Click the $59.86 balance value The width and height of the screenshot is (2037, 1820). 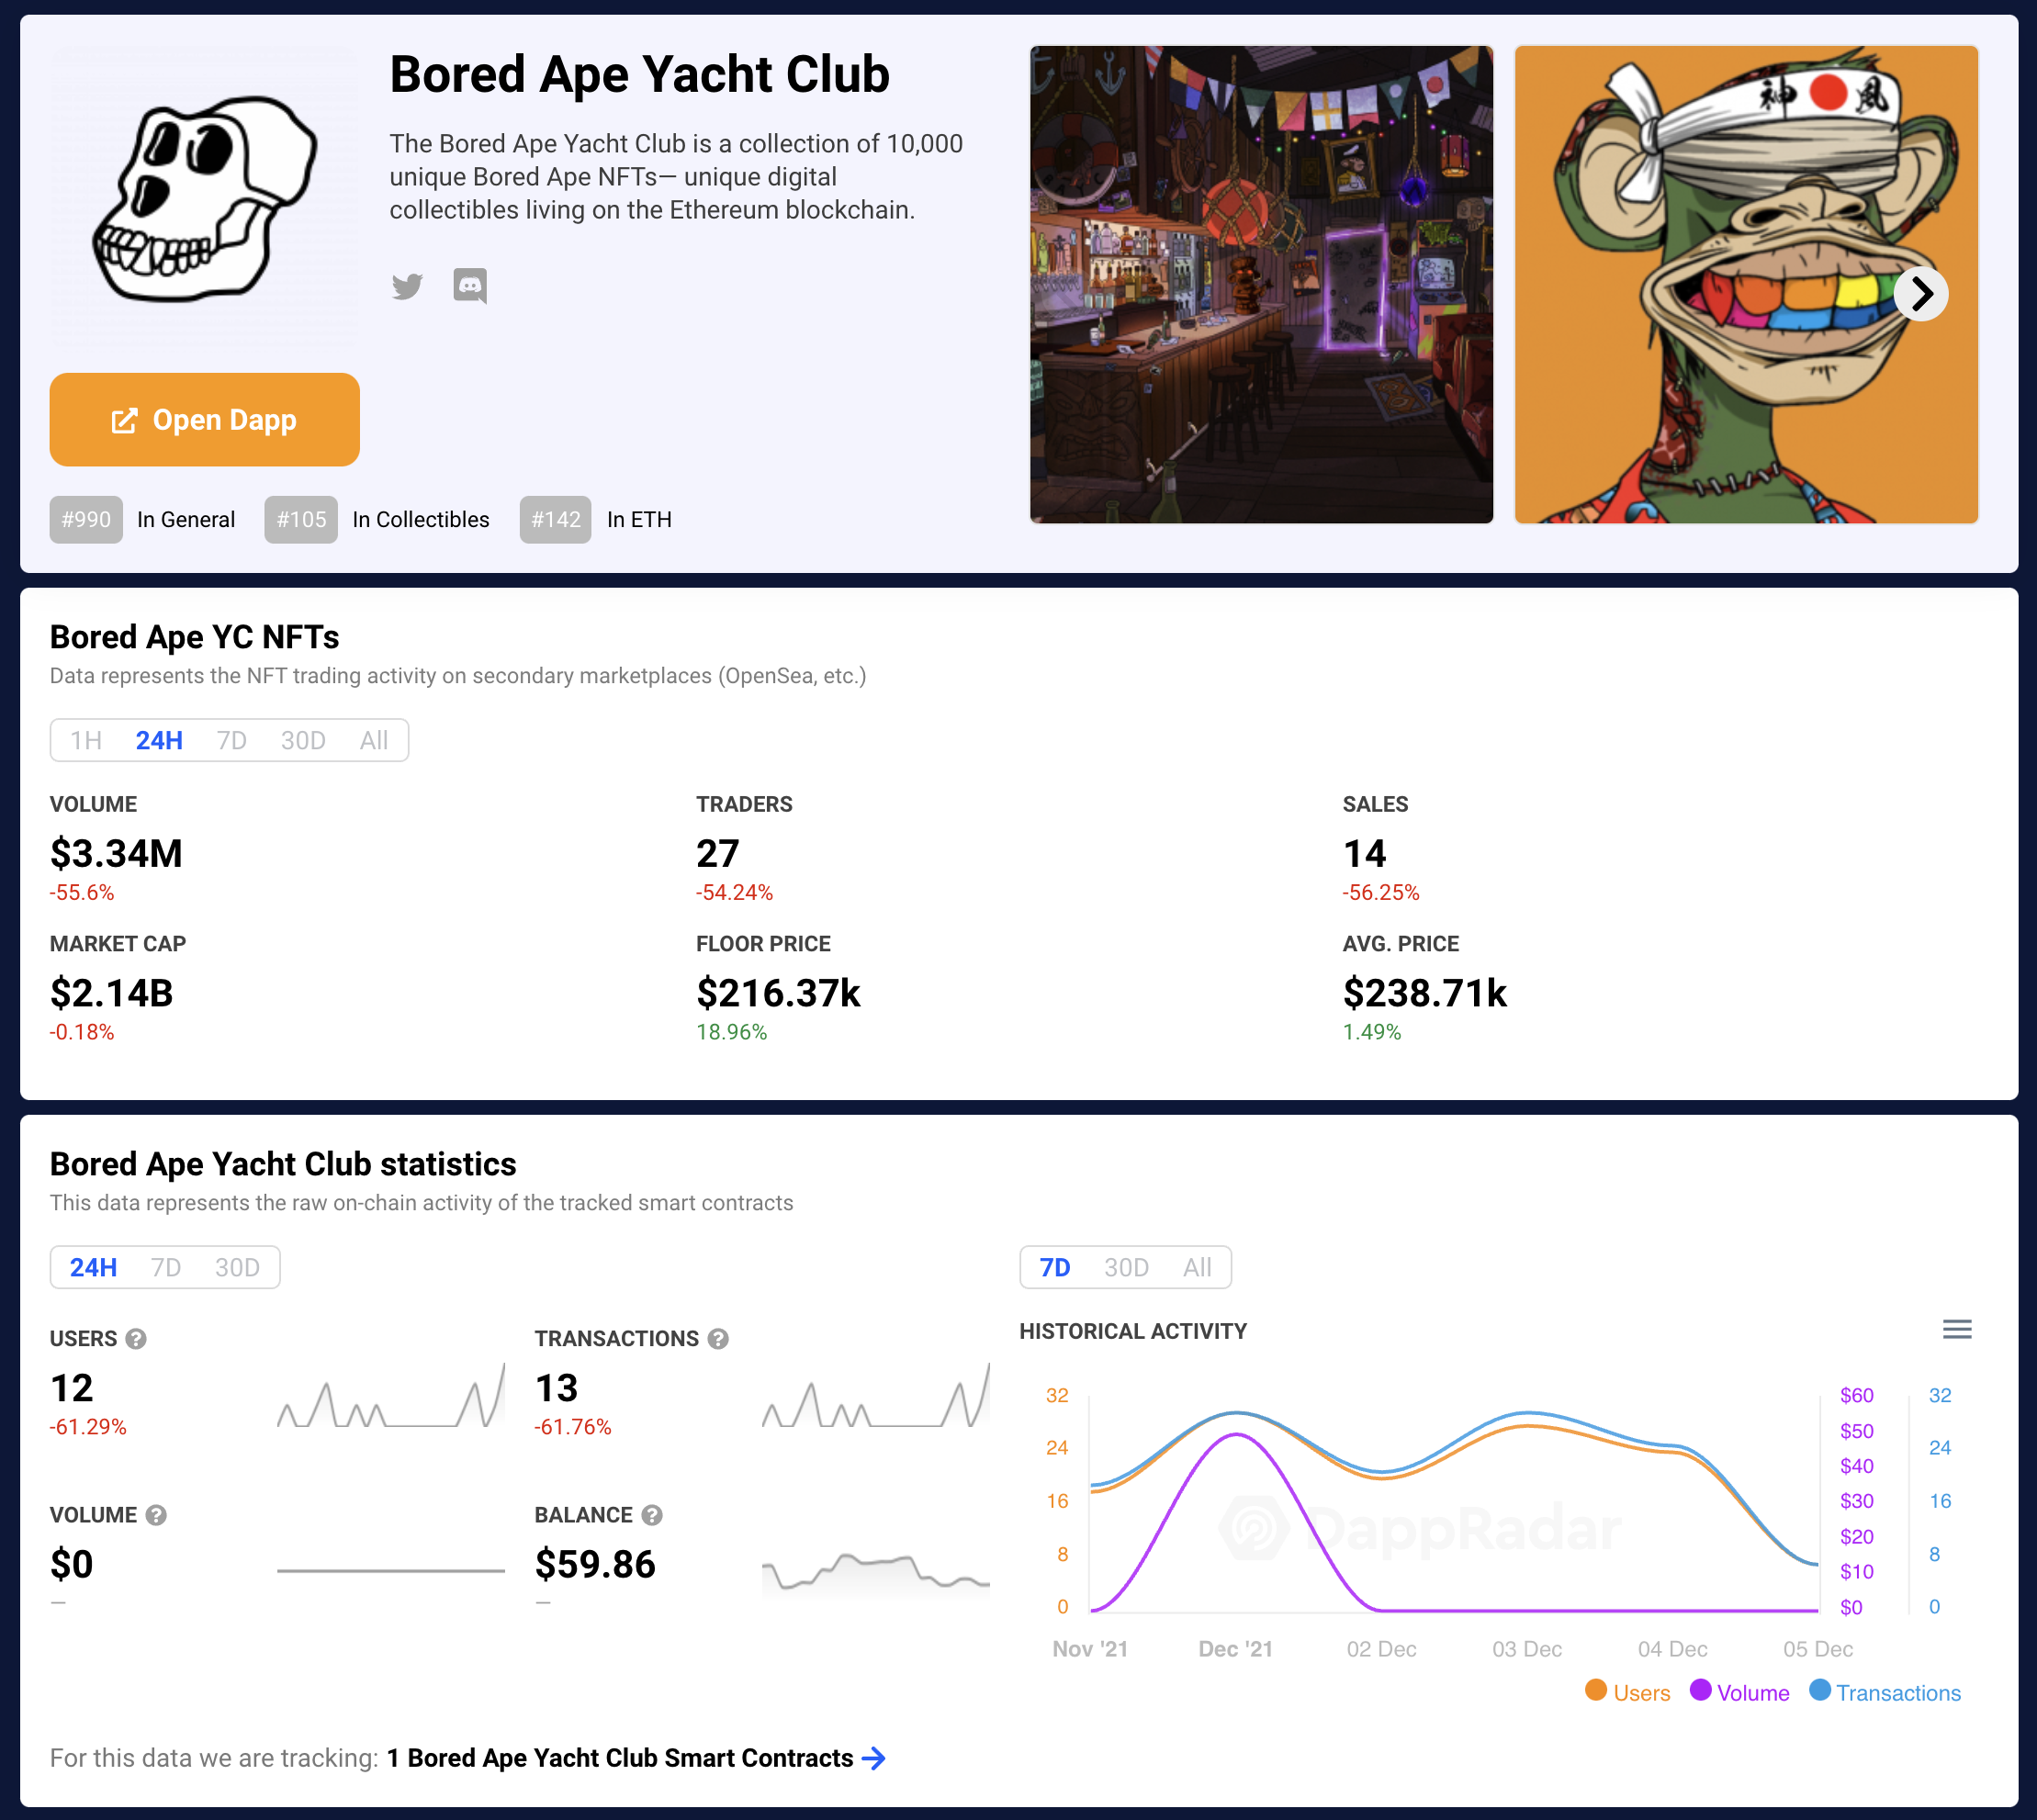point(595,1564)
